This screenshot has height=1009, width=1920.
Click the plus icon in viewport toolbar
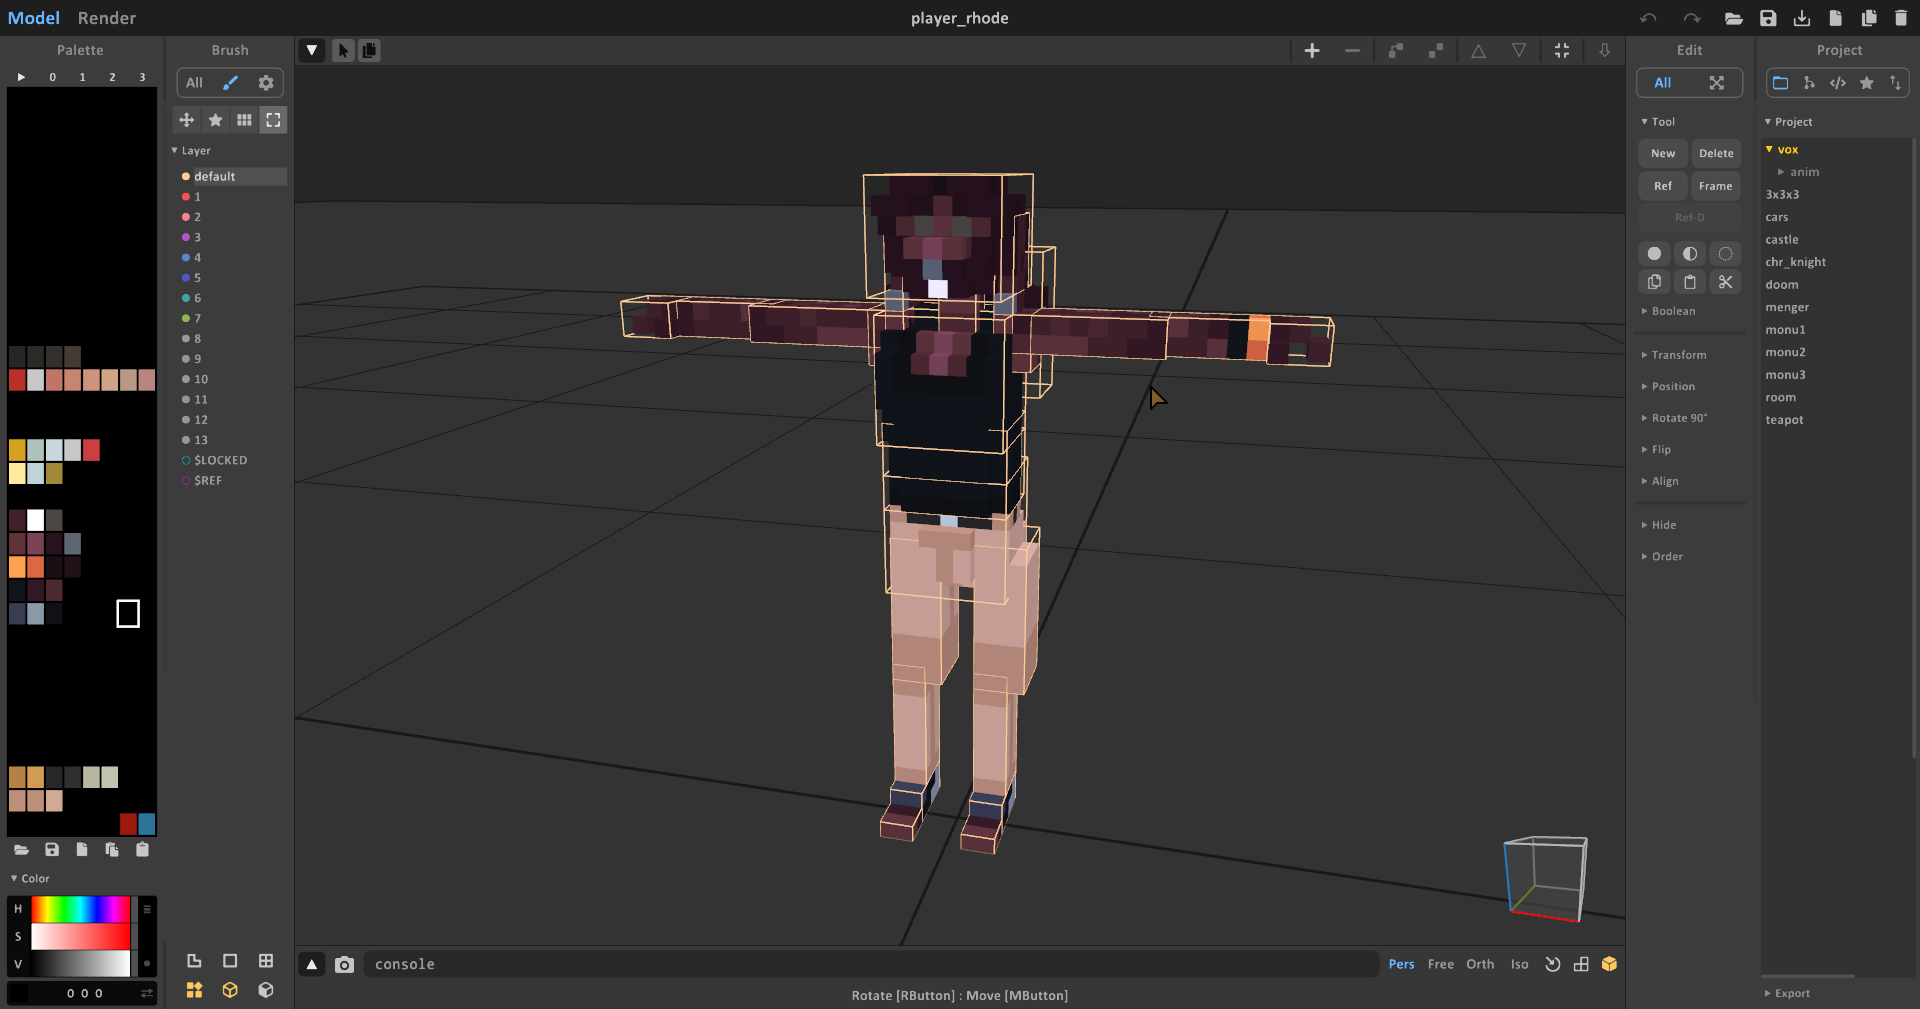1312,50
